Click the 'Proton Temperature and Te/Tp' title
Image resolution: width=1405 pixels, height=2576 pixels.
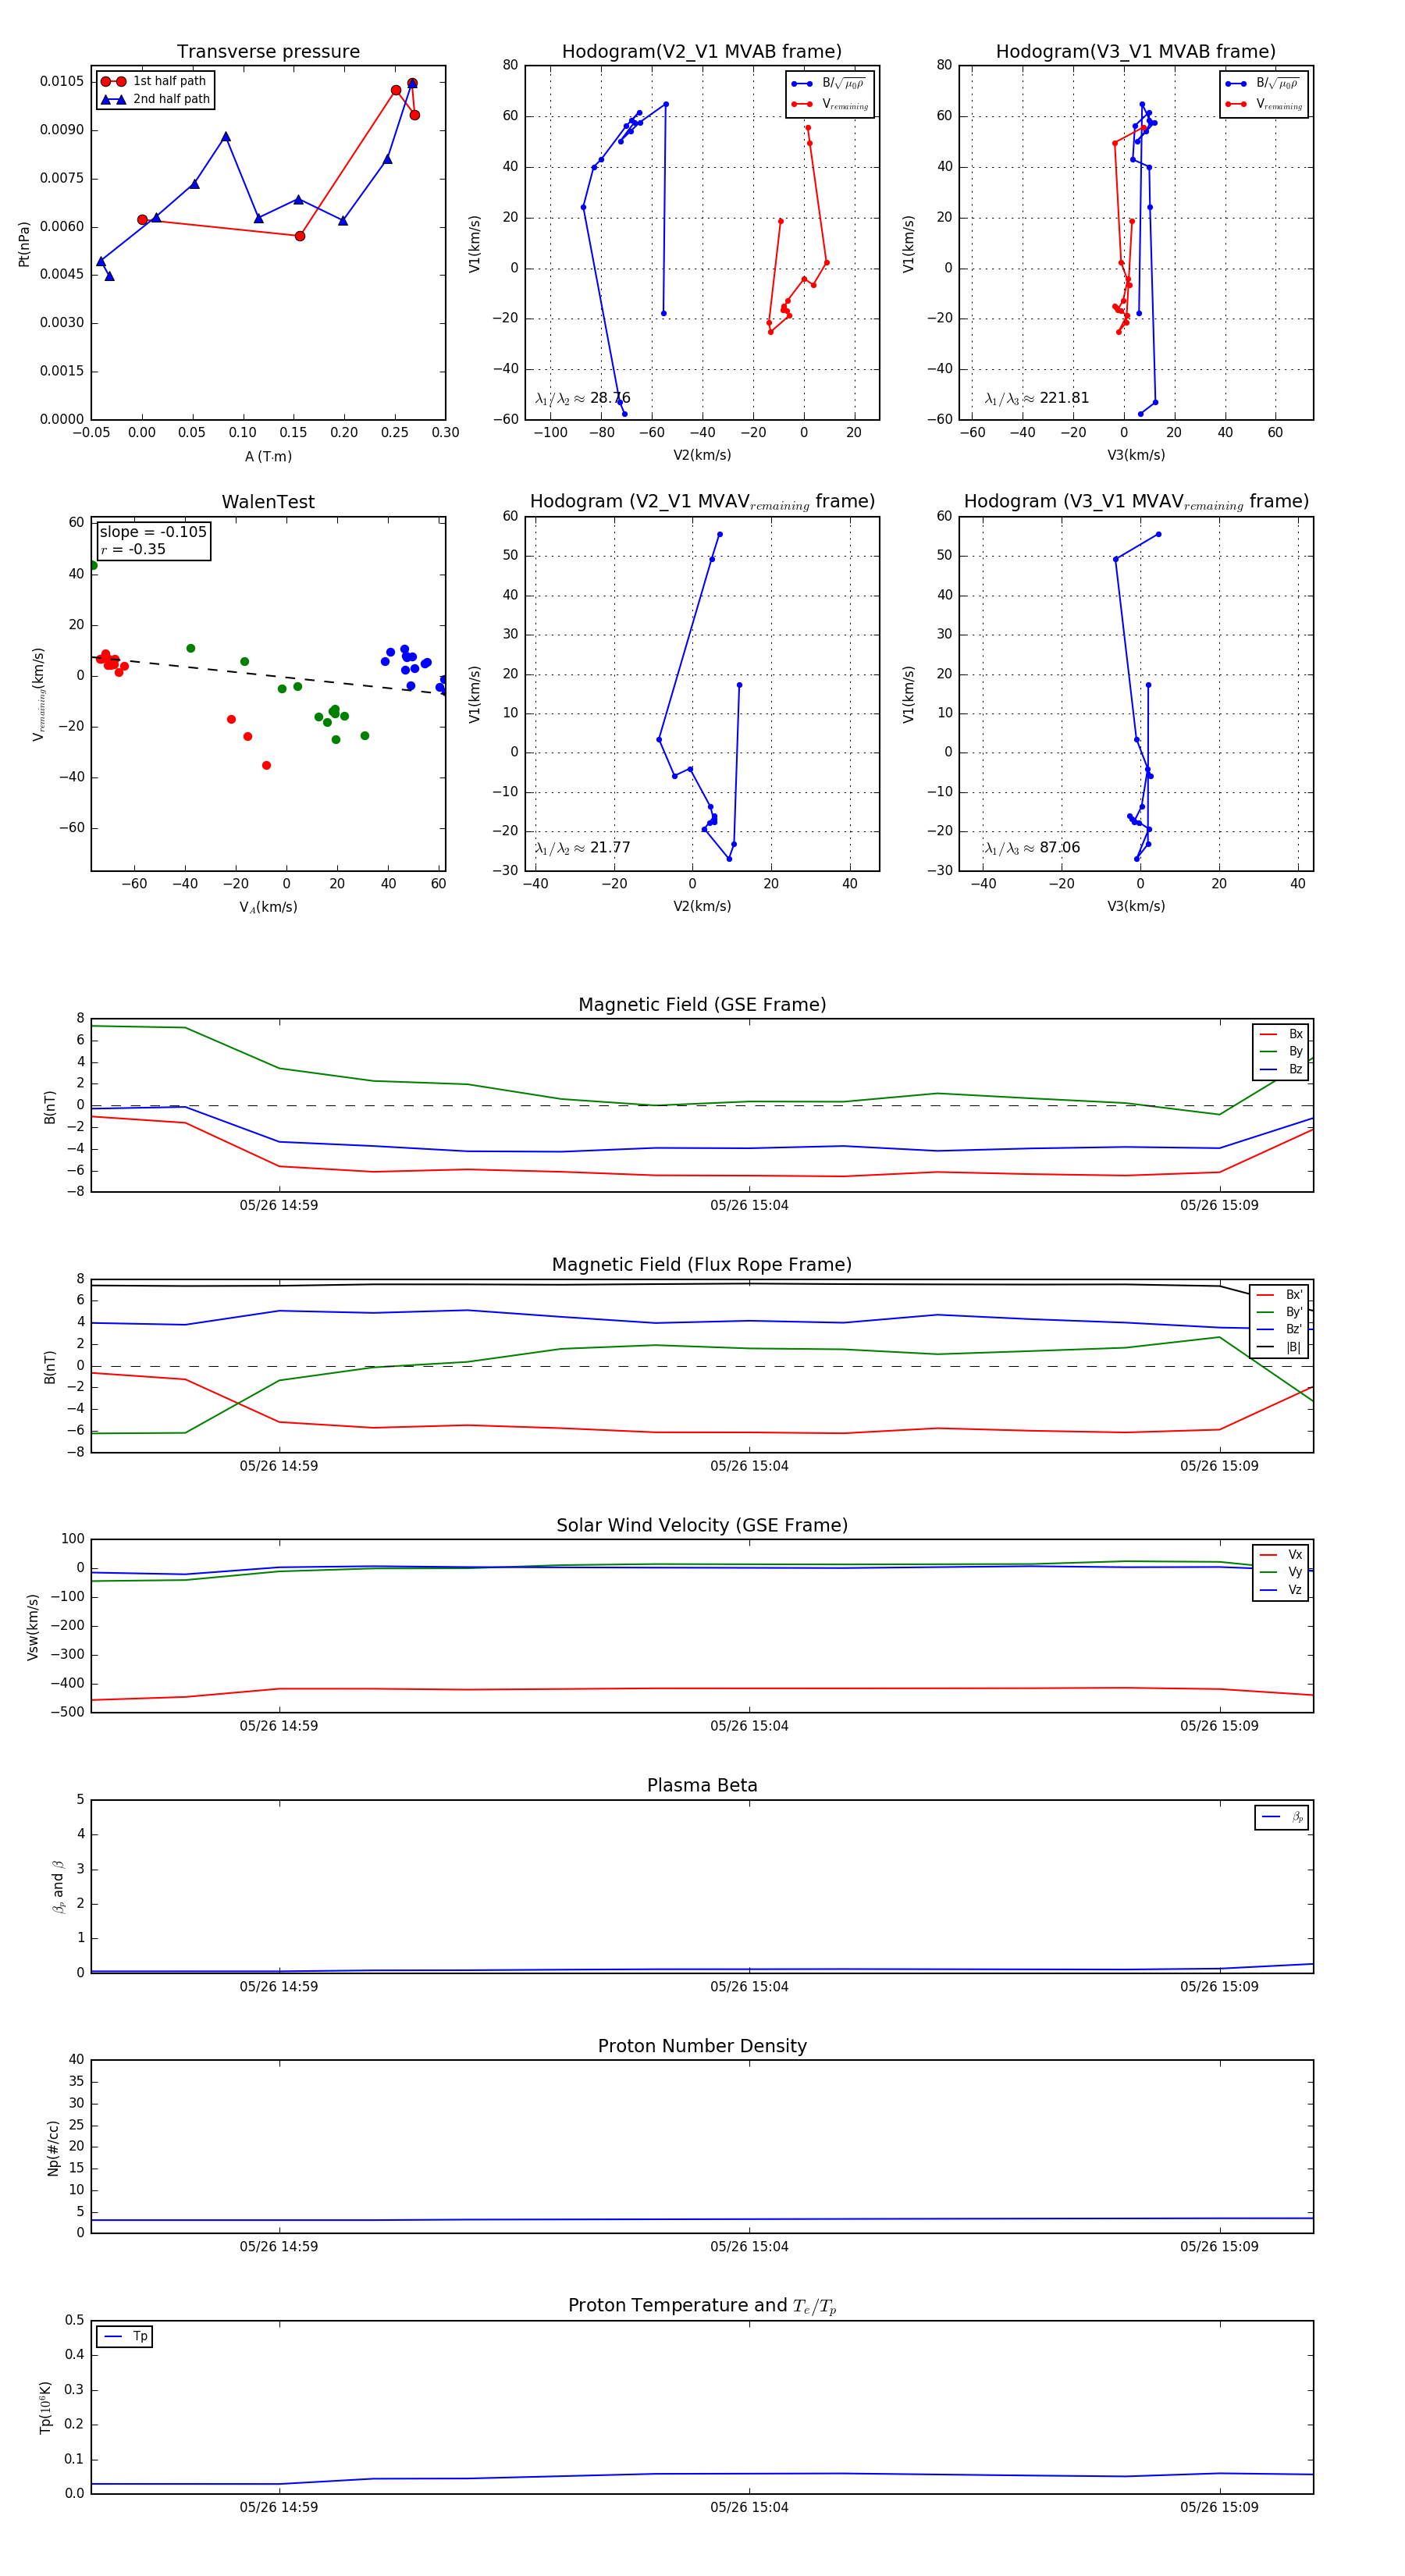point(702,2306)
